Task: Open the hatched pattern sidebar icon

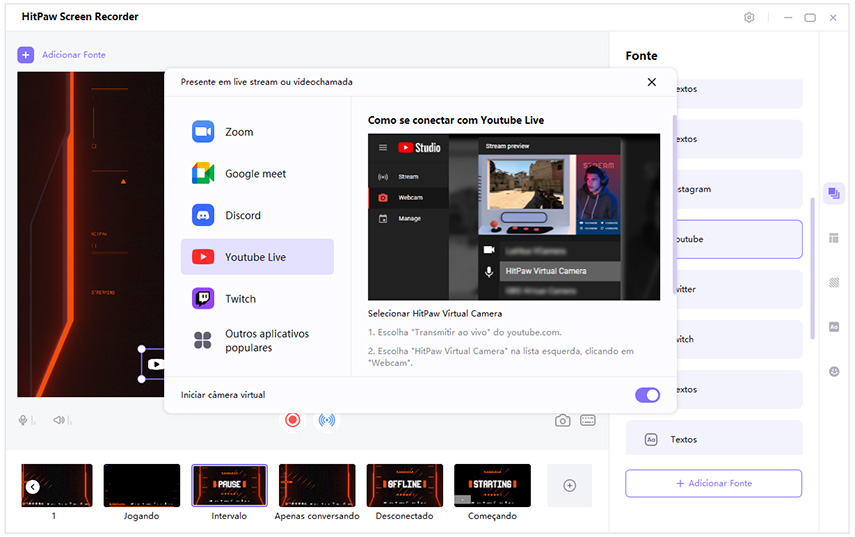Action: click(834, 282)
